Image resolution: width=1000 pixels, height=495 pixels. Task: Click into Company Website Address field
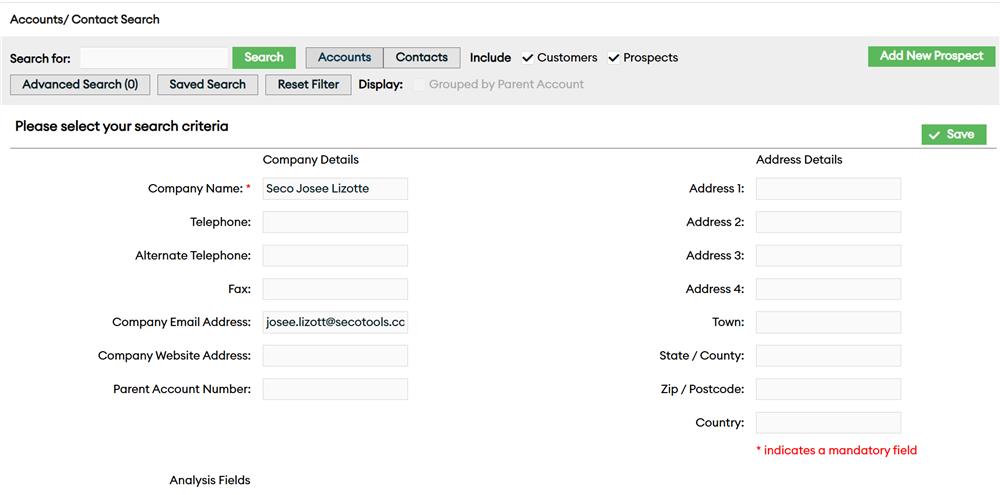335,356
